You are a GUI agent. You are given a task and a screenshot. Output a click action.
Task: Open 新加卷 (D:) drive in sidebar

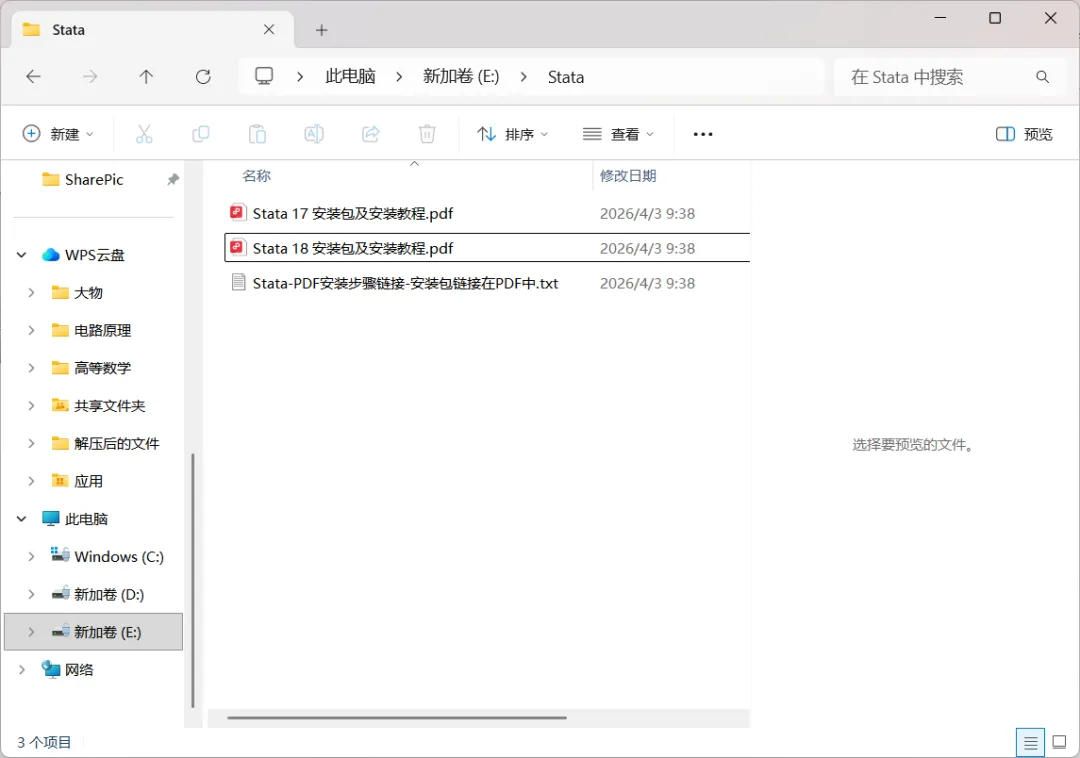coord(97,594)
